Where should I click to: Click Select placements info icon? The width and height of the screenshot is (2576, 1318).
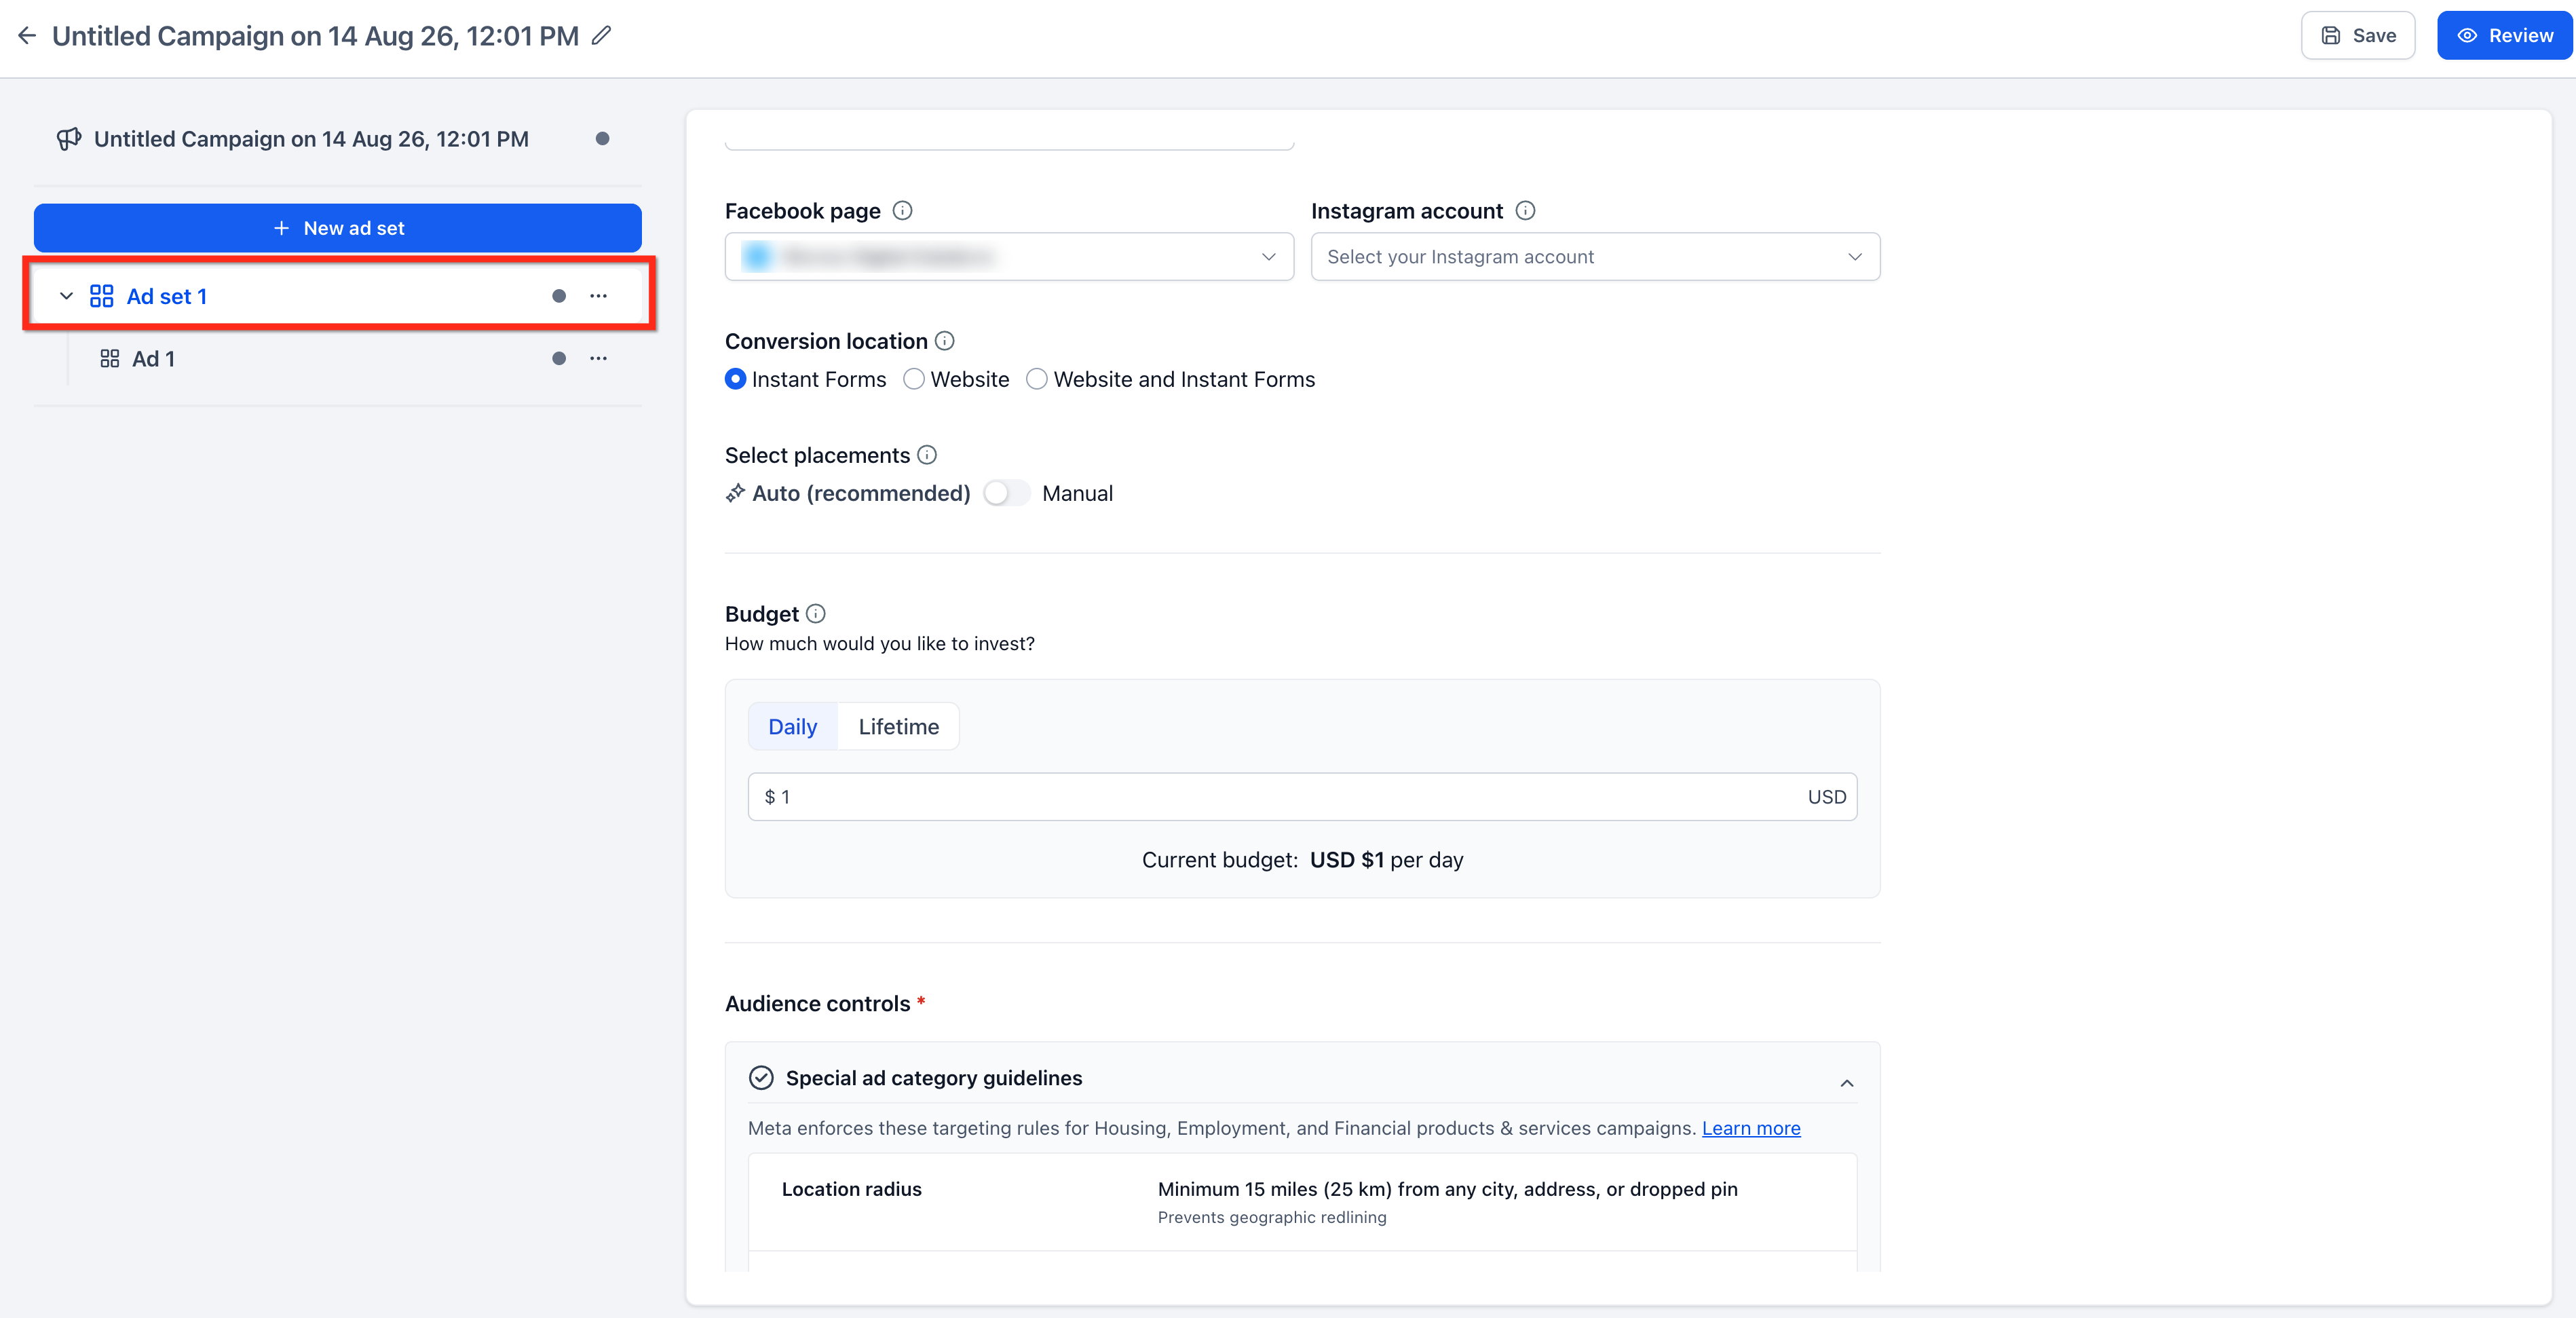(927, 455)
